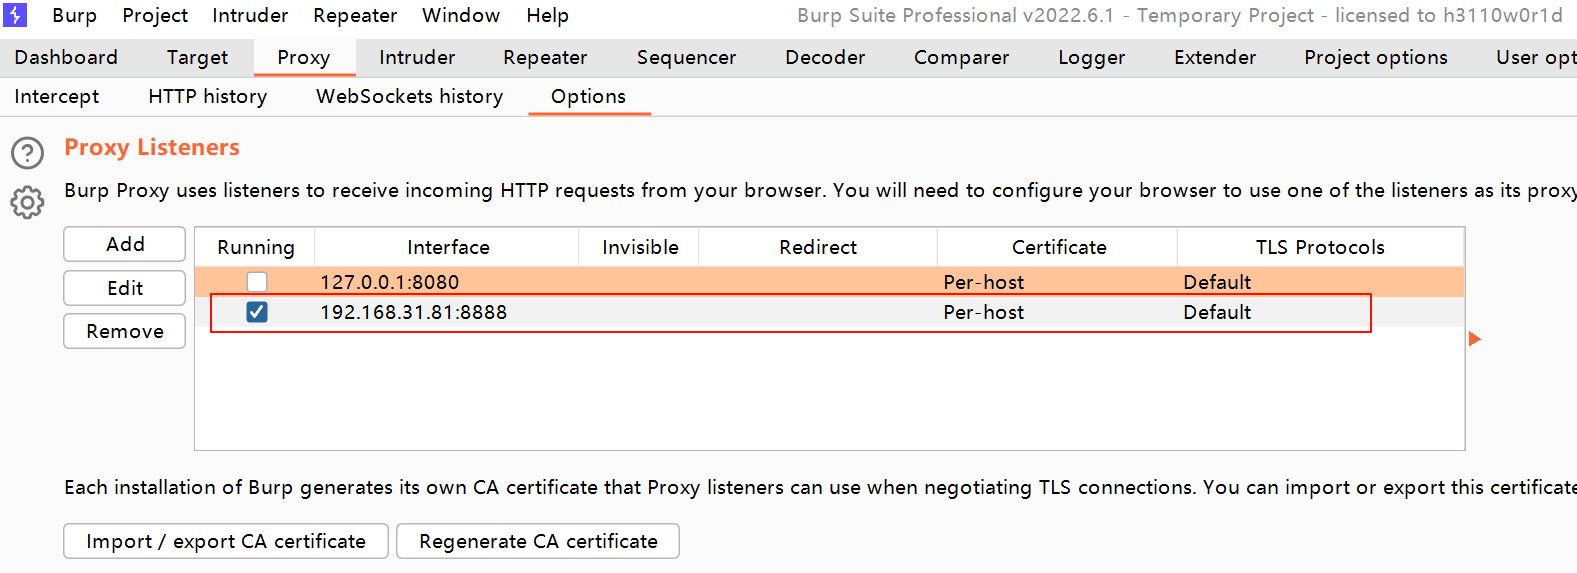Click the Remove listener button
Viewport: 1577px width, 573px height.
tap(125, 331)
